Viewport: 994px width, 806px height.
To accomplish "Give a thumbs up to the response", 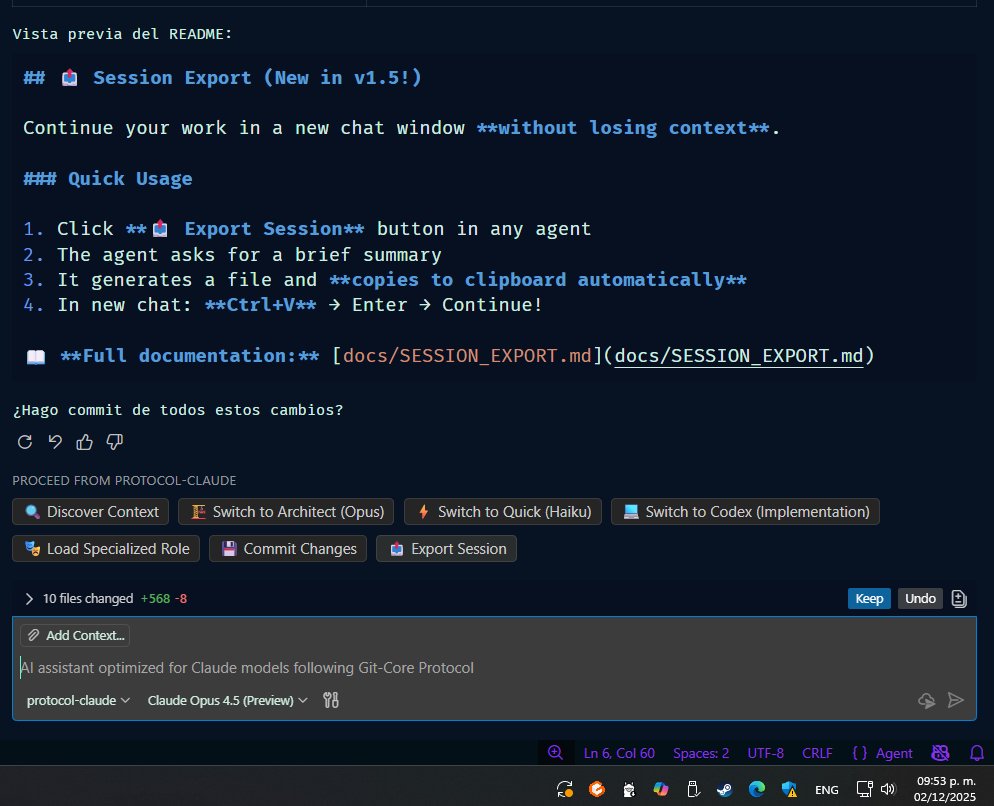I will point(84,442).
